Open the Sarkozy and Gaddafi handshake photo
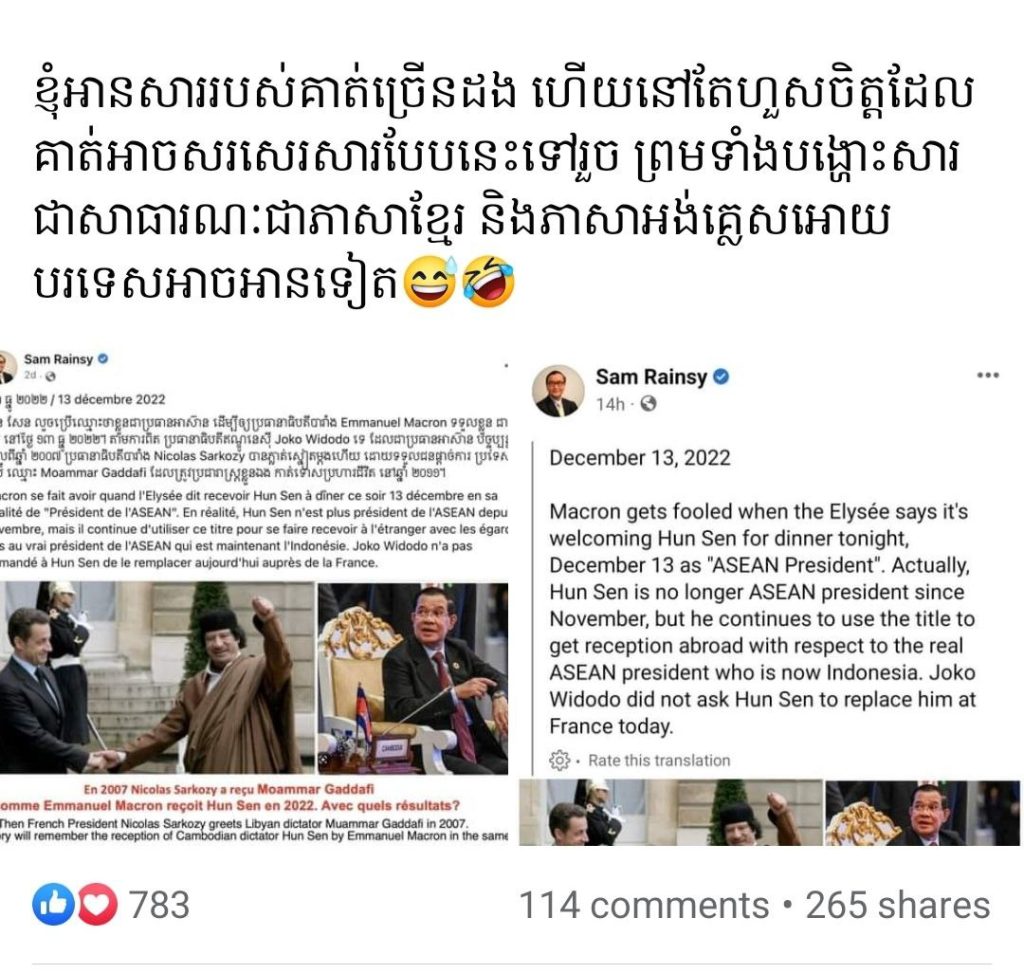 (156, 677)
